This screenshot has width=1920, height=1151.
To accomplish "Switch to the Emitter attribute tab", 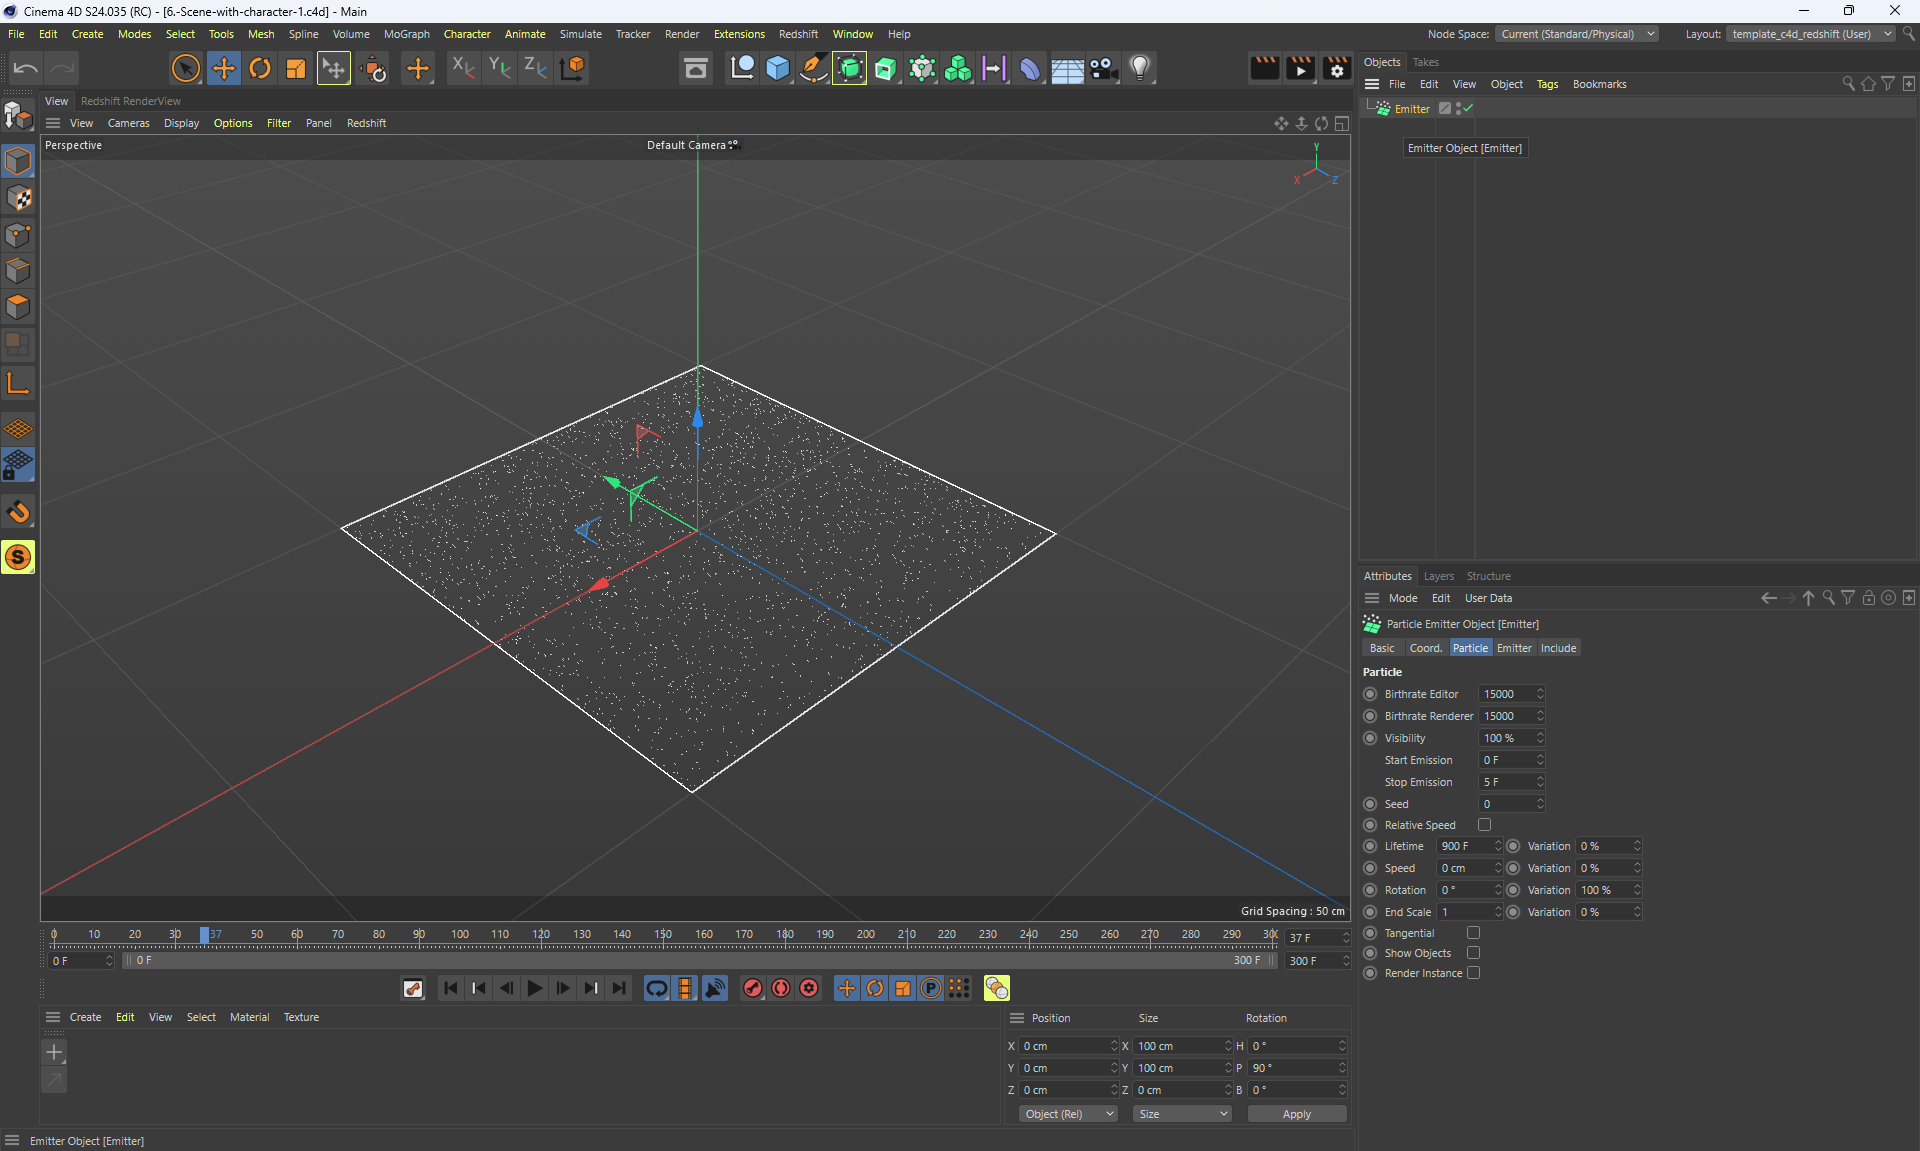I will point(1513,648).
